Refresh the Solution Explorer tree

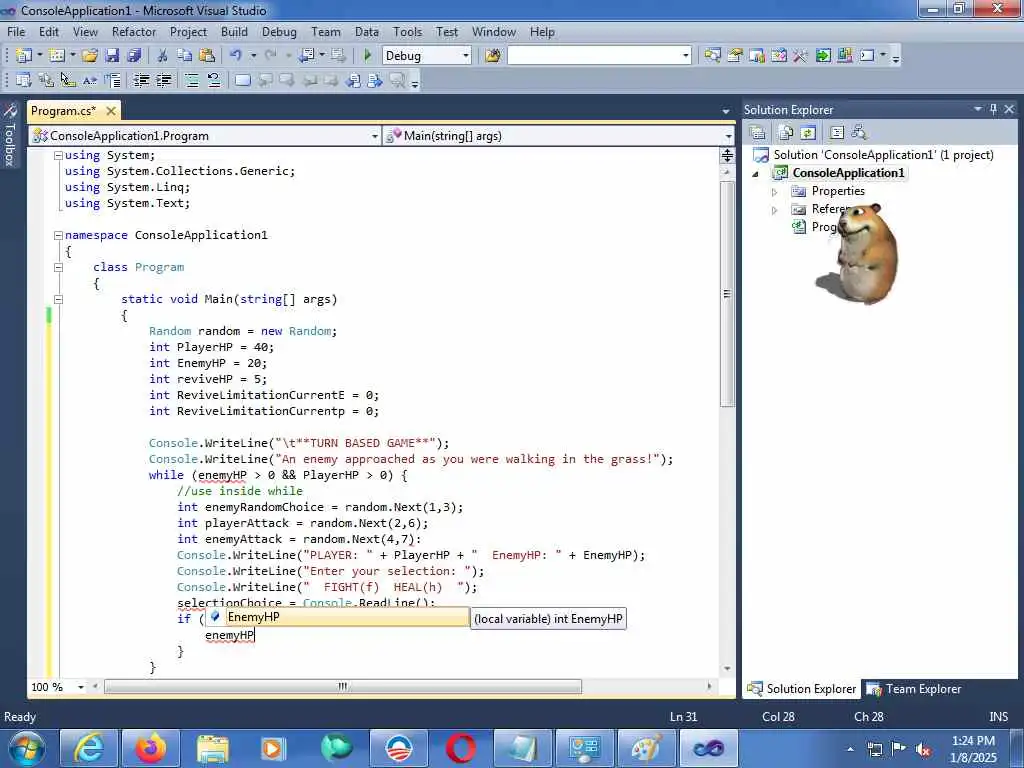tap(808, 133)
